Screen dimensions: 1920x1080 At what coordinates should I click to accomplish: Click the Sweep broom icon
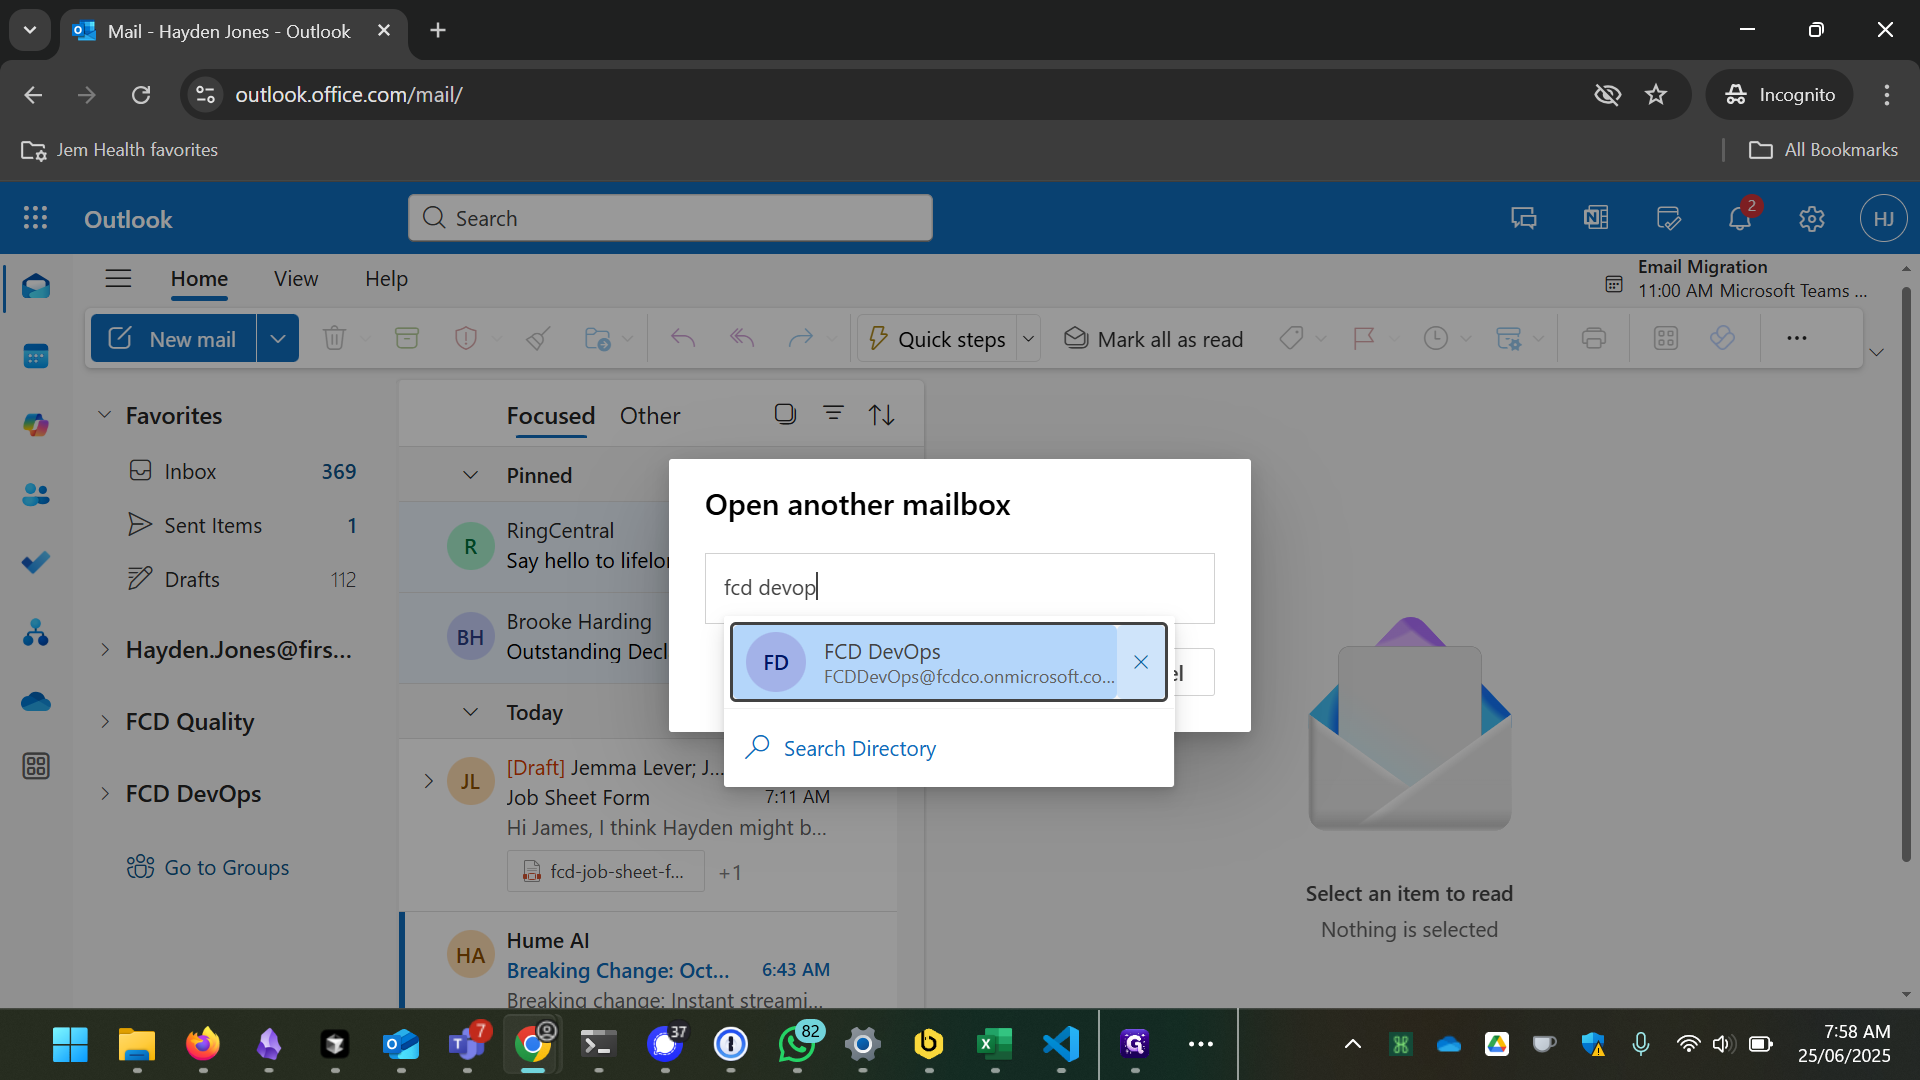538,338
